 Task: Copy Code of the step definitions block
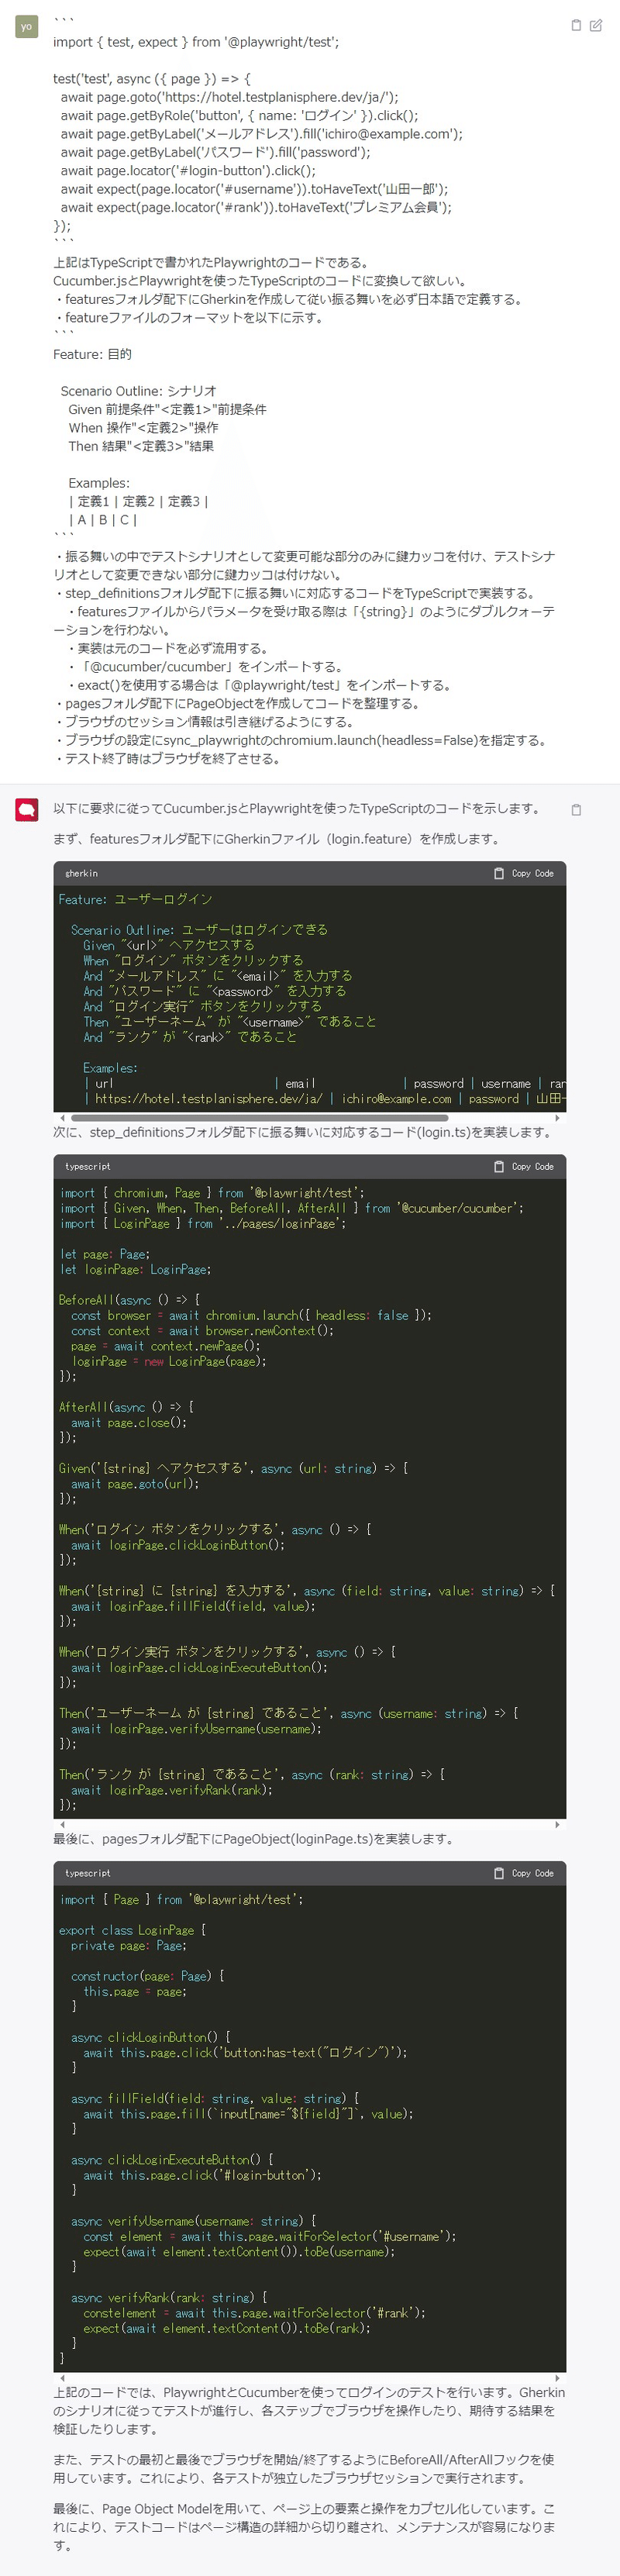pyautogui.click(x=524, y=1166)
